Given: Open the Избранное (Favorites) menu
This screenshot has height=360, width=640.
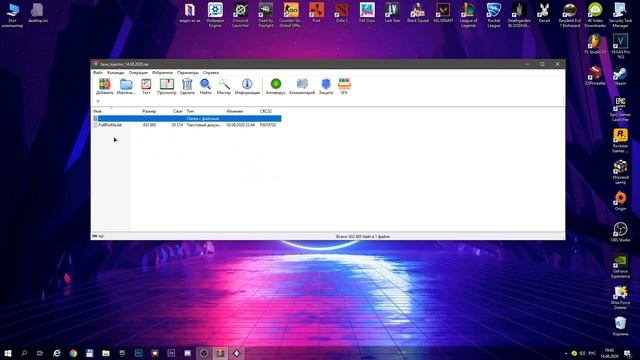Looking at the screenshot, I should pyautogui.click(x=162, y=73).
